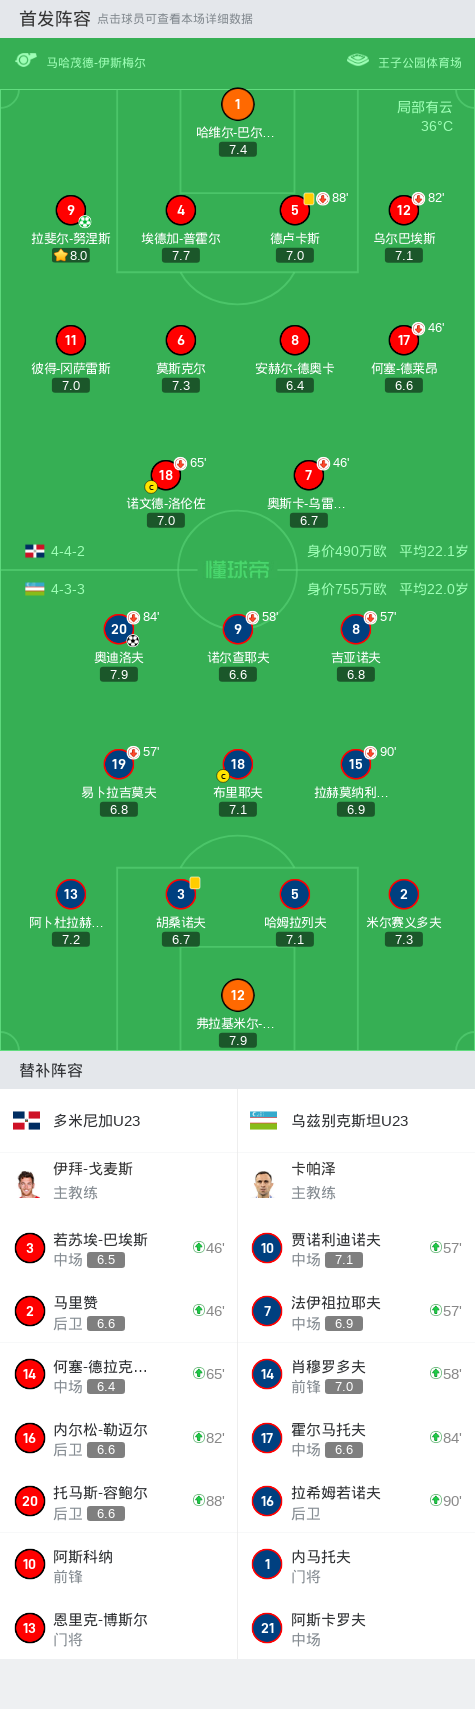Open substitute 阿斯科纳 forward number 10
The height and width of the screenshot is (1709, 475).
119,1565
